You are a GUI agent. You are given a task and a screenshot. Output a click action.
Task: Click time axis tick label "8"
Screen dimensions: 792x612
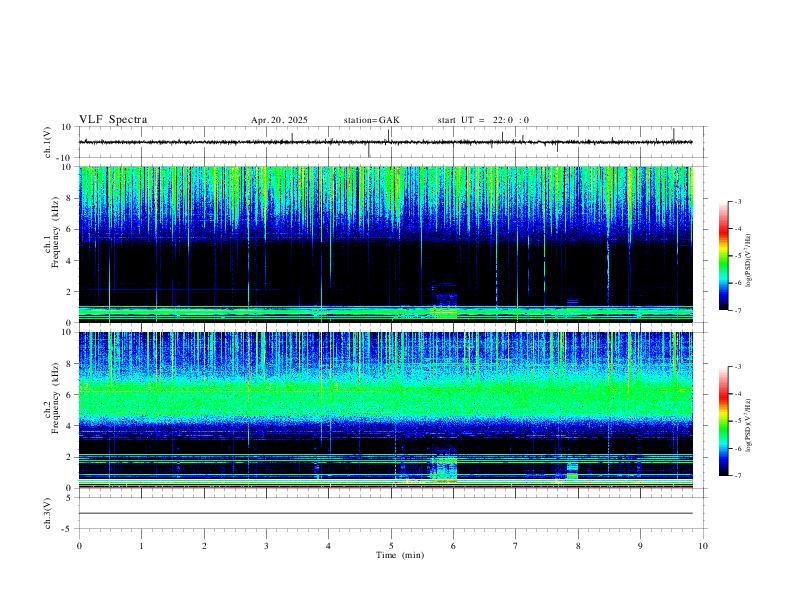point(578,546)
